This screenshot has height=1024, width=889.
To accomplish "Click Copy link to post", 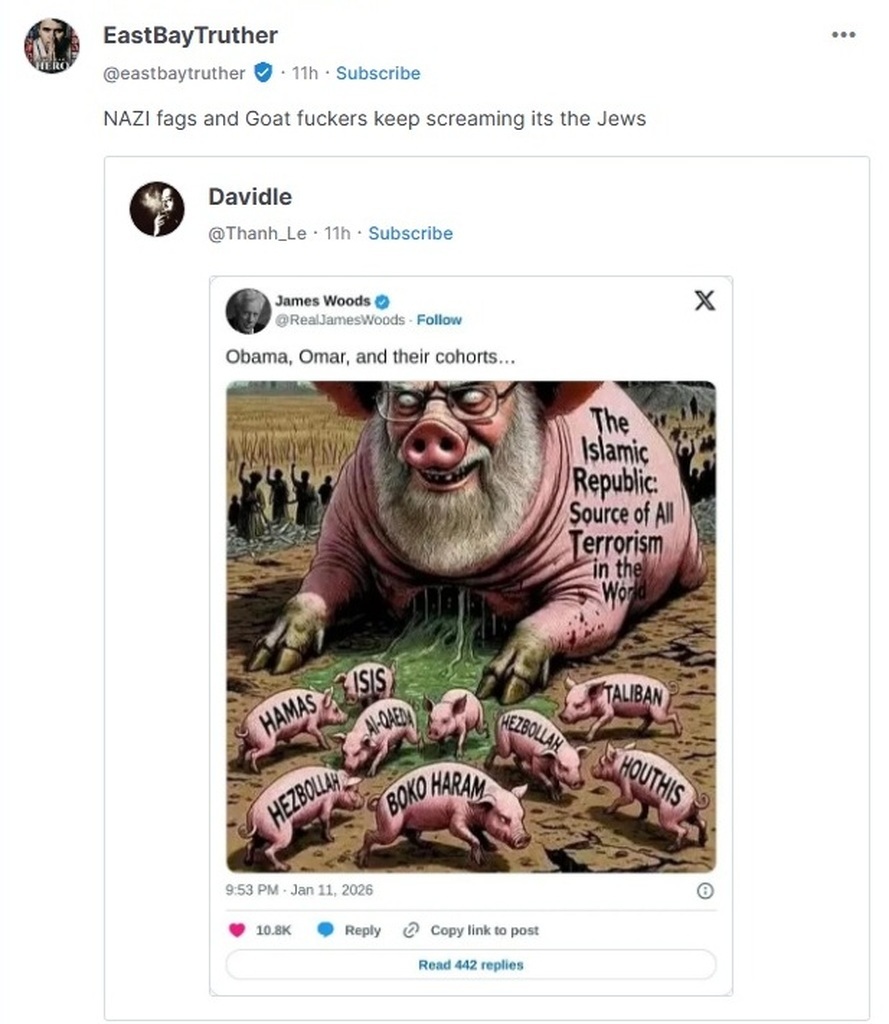I will tap(484, 930).
